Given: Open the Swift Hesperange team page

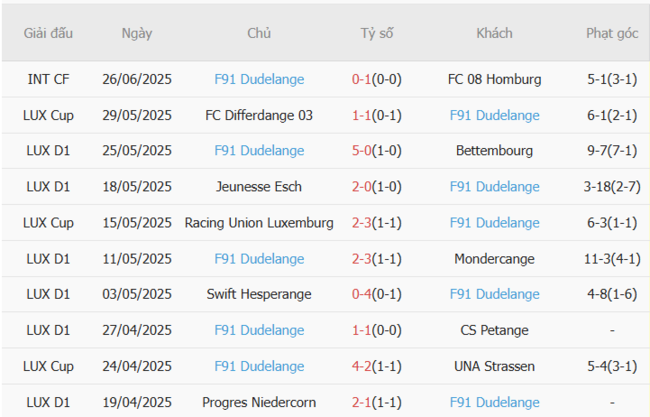Looking at the screenshot, I should pos(259,294).
